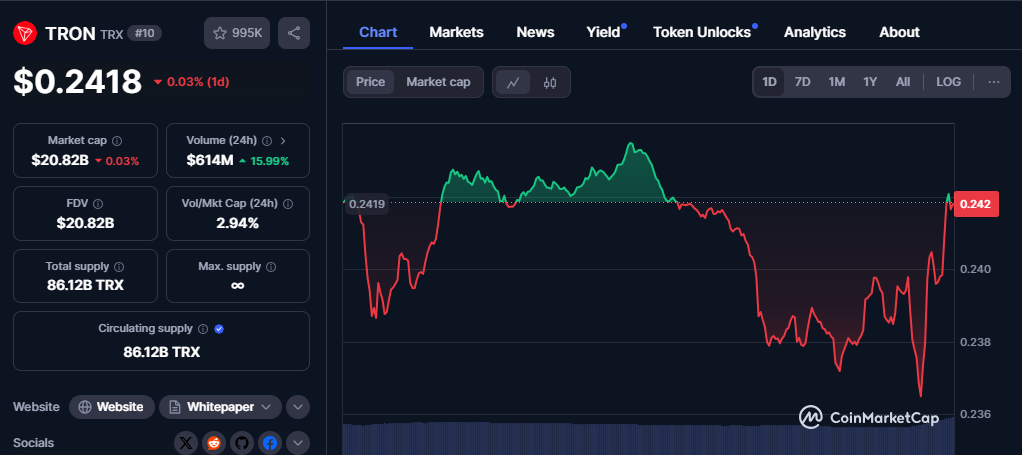The image size is (1022, 455).
Task: Switch to line chart view icon
Action: coord(513,82)
